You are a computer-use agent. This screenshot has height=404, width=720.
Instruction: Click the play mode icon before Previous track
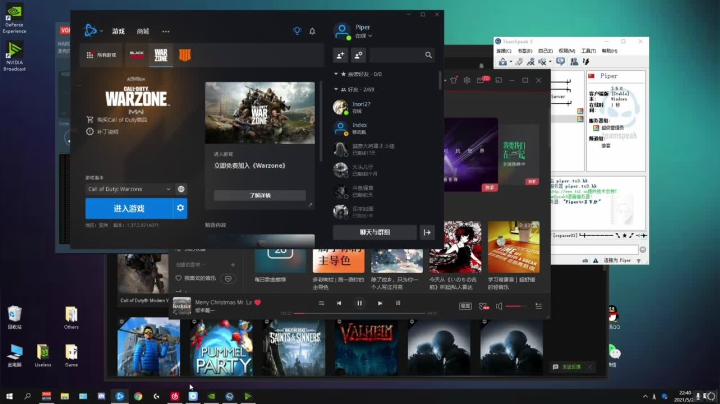point(321,303)
